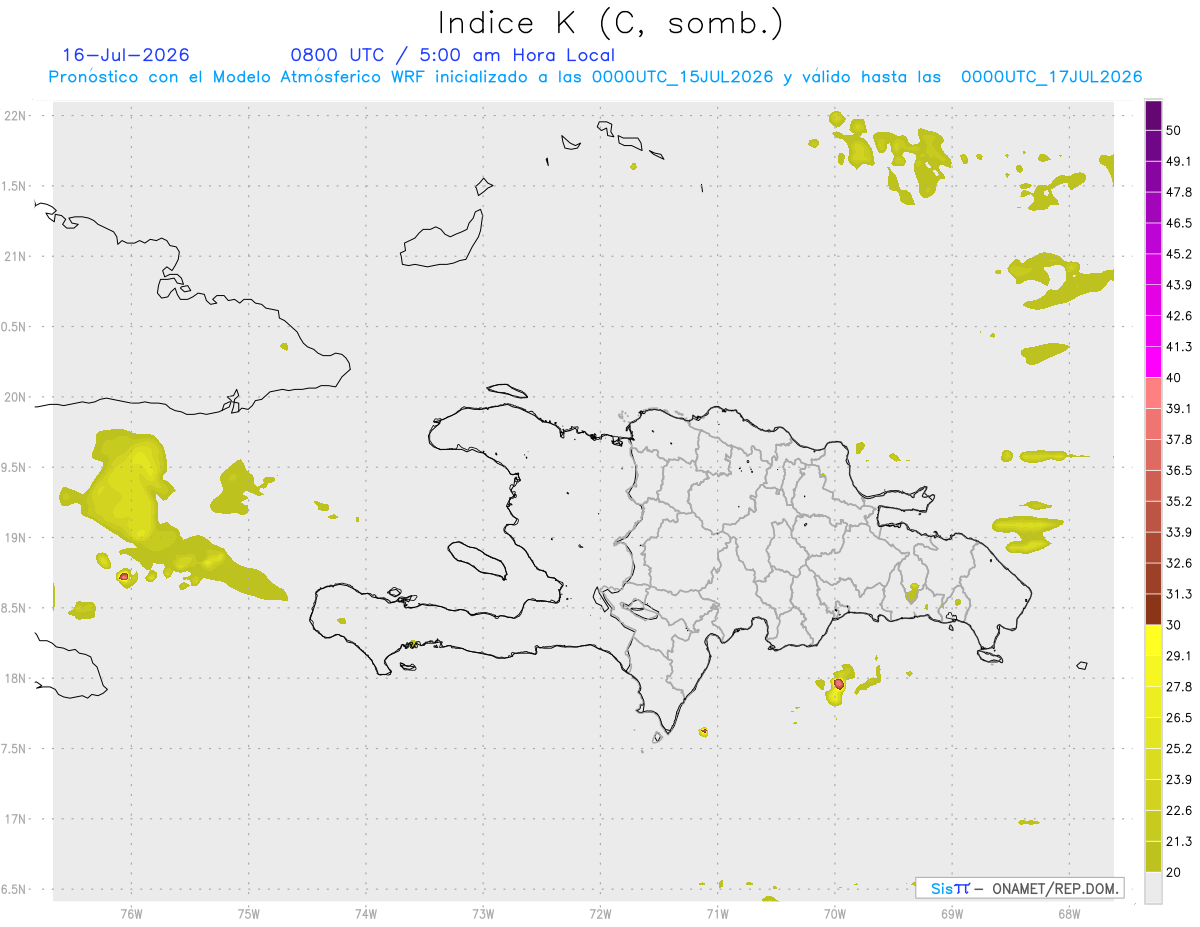Click the '21N' latitude label
1200x927 pixels.
[17, 257]
